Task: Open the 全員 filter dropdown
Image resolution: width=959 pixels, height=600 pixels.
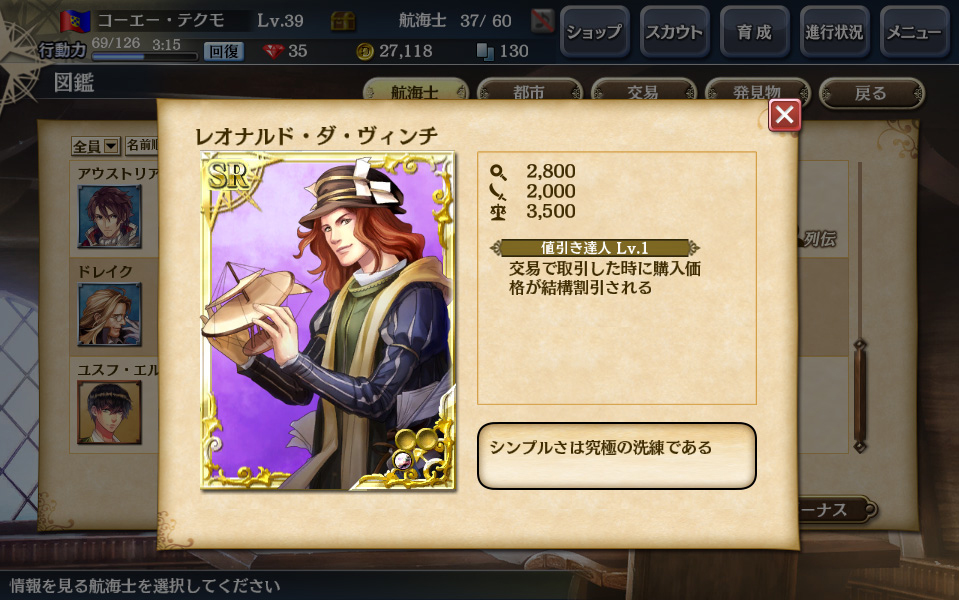Action: 95,146
